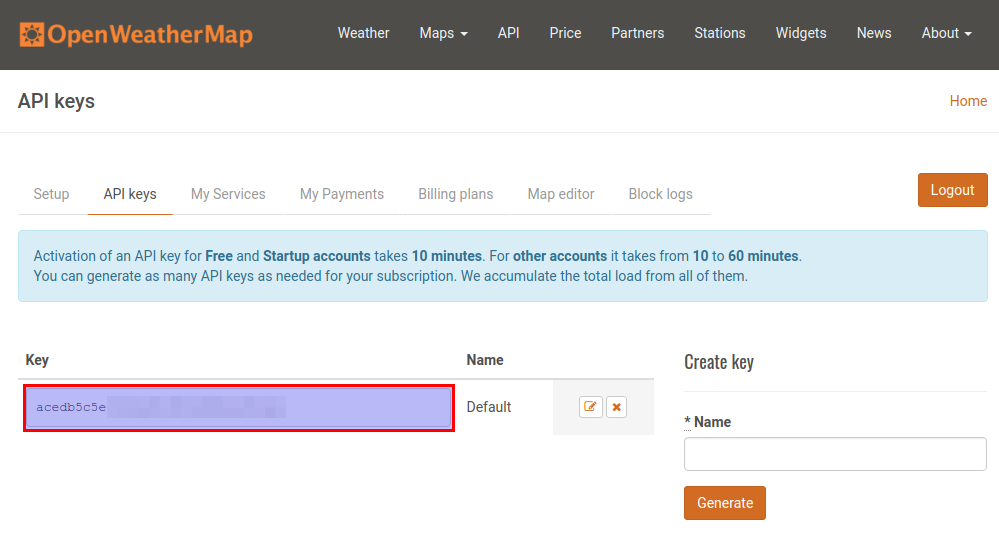The image size is (999, 534).
Task: Select the API keys tab
Action: (130, 194)
